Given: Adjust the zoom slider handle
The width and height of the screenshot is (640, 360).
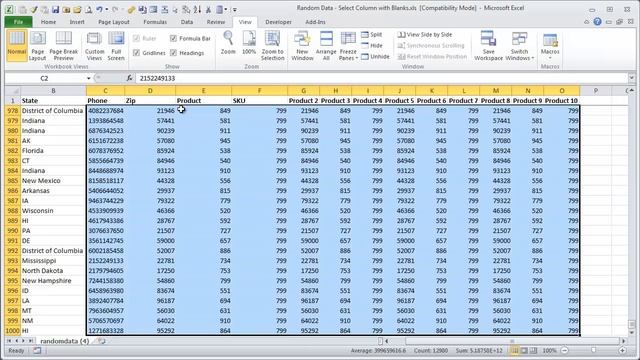Looking at the screenshot, I should [x=593, y=351].
